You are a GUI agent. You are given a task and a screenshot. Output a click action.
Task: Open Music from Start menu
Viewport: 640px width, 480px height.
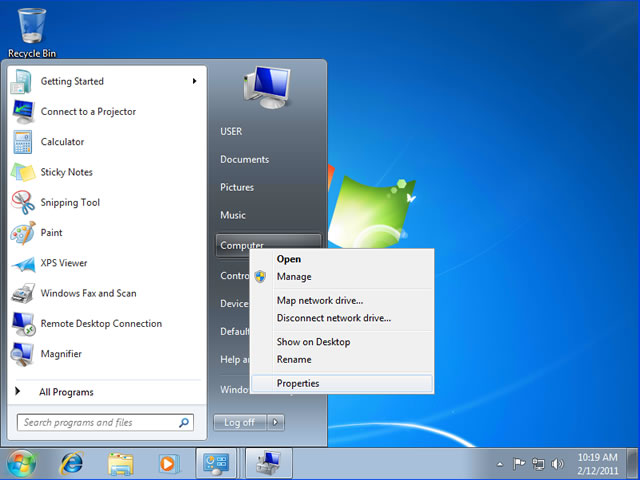coord(233,215)
